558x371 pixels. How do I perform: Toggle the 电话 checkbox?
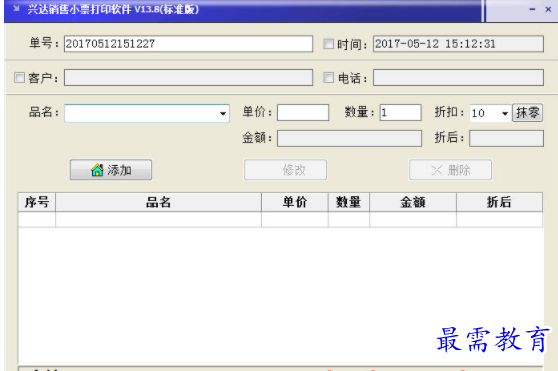[x=328, y=78]
